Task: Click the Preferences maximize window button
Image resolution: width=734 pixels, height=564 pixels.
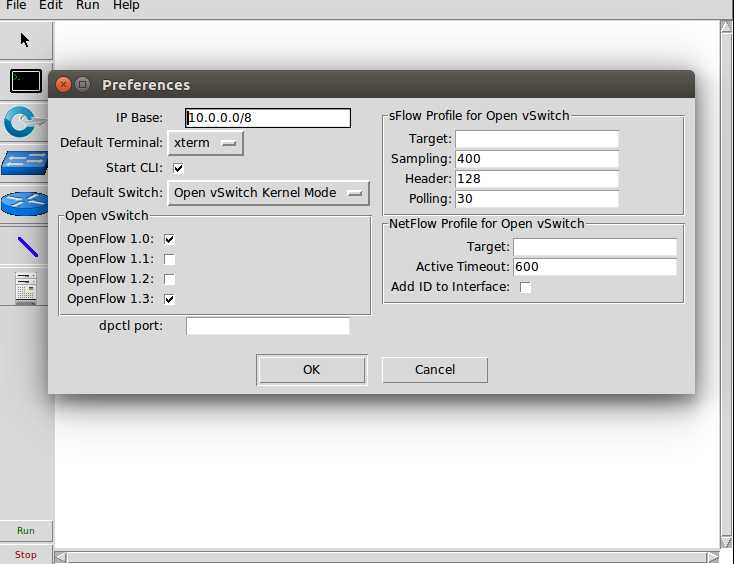Action: click(x=83, y=84)
